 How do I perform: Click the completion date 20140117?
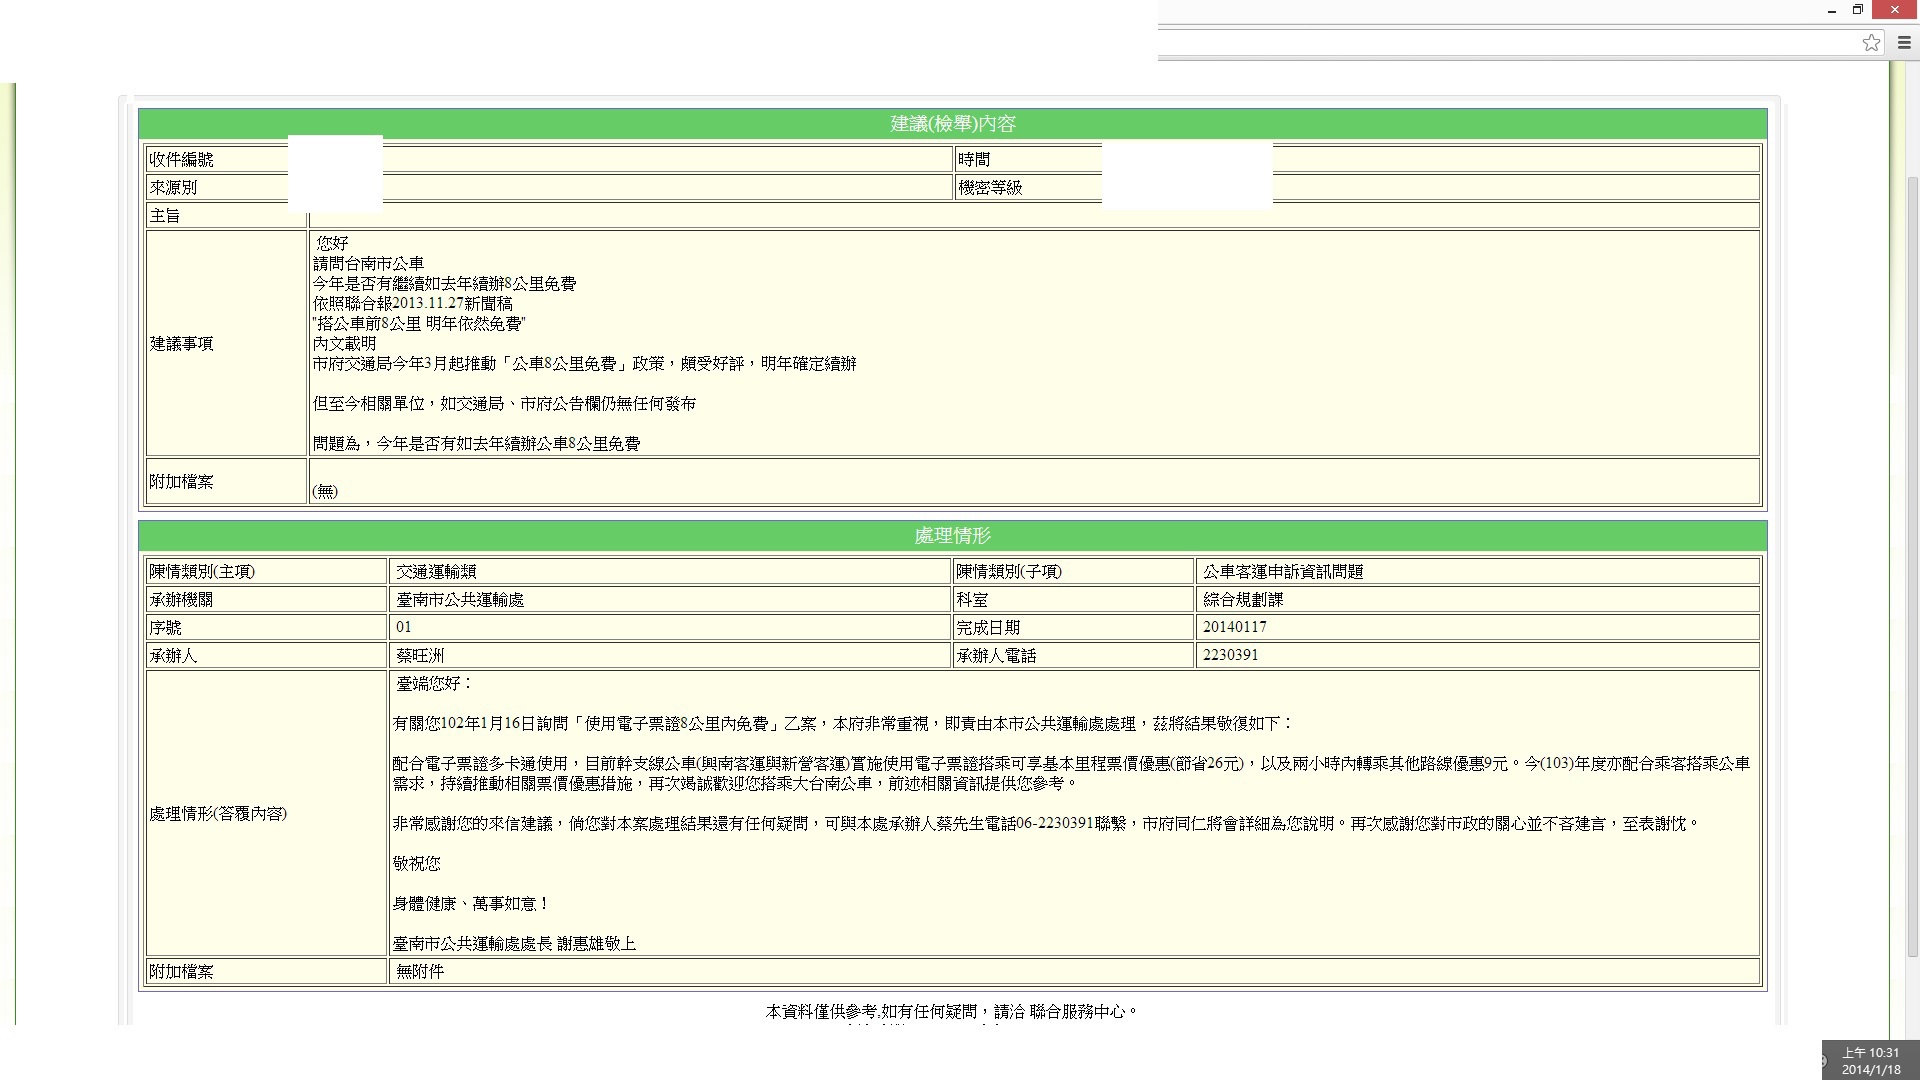1235,627
